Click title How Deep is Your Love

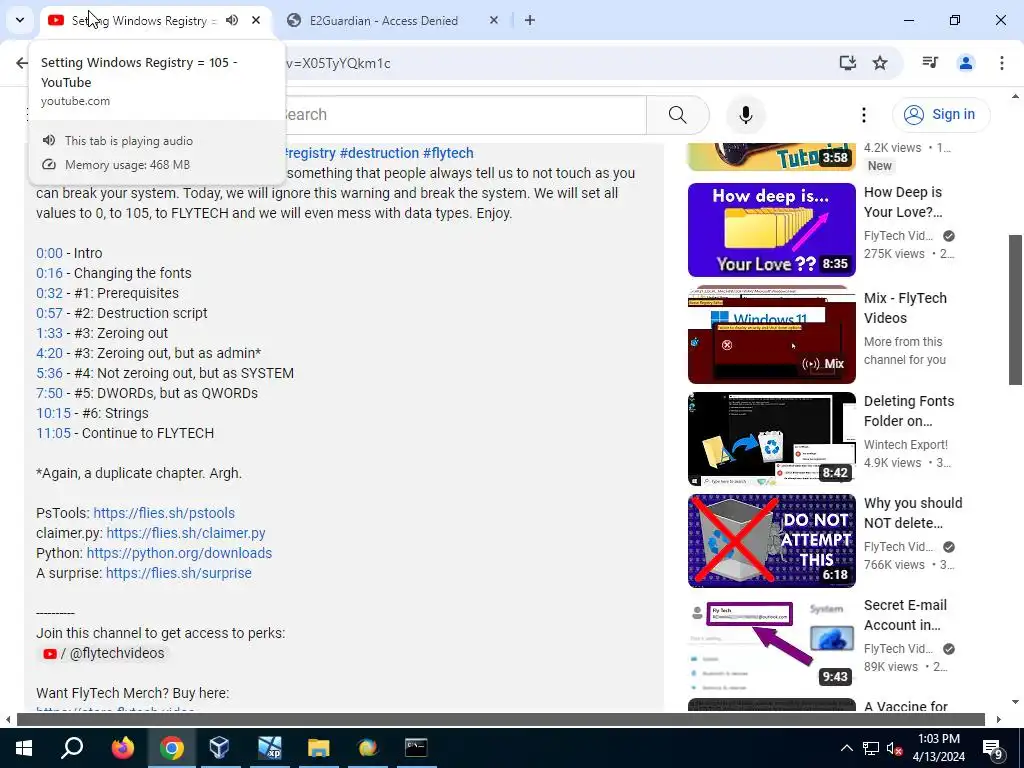tap(903, 202)
